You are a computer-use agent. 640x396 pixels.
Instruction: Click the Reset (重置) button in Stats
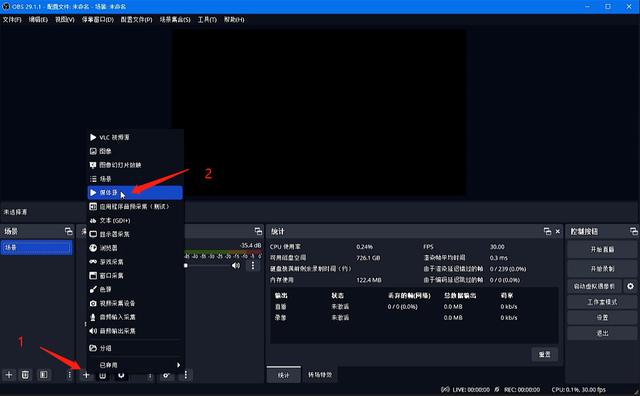pyautogui.click(x=544, y=354)
